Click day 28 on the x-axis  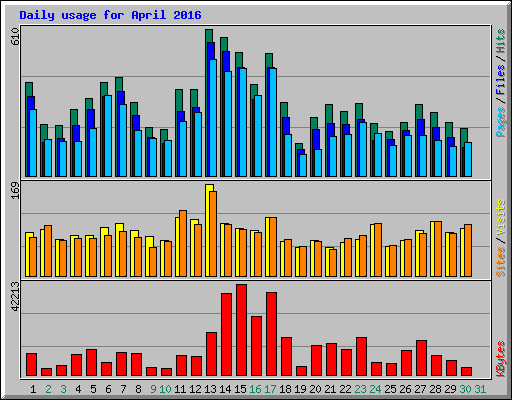click(435, 389)
